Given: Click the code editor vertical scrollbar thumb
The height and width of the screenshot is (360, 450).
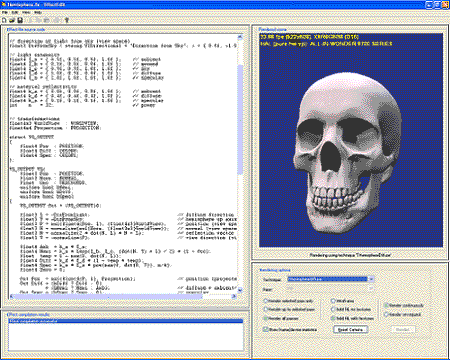Looking at the screenshot, I should tap(240, 119).
